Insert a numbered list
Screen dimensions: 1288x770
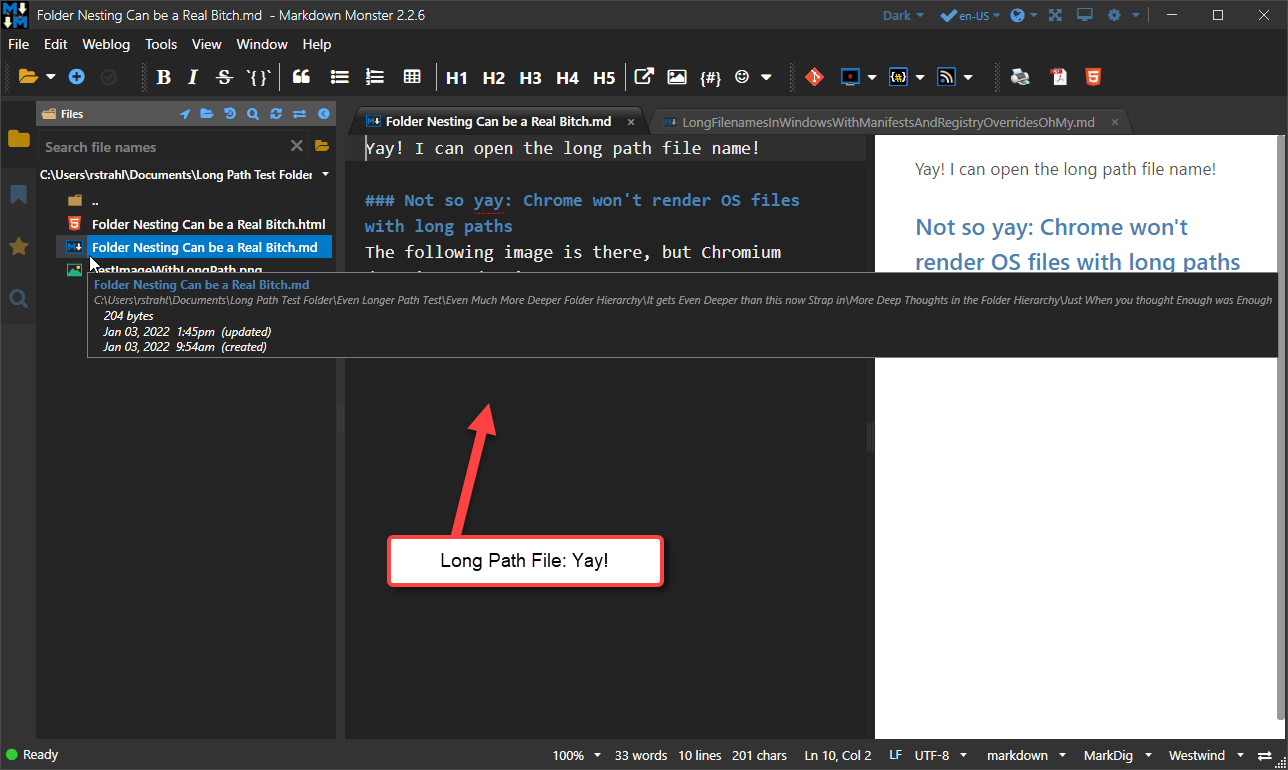coord(375,77)
